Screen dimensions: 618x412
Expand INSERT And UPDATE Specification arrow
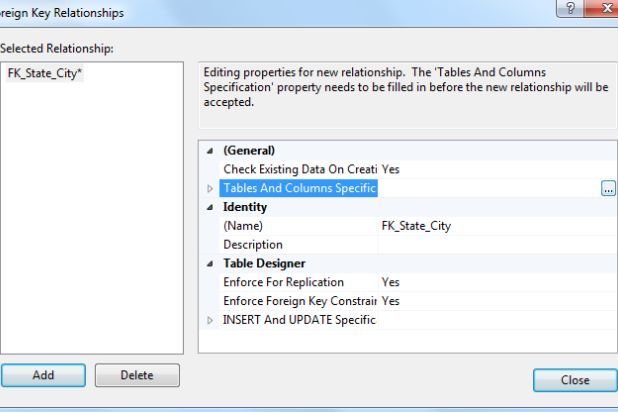tap(210, 320)
